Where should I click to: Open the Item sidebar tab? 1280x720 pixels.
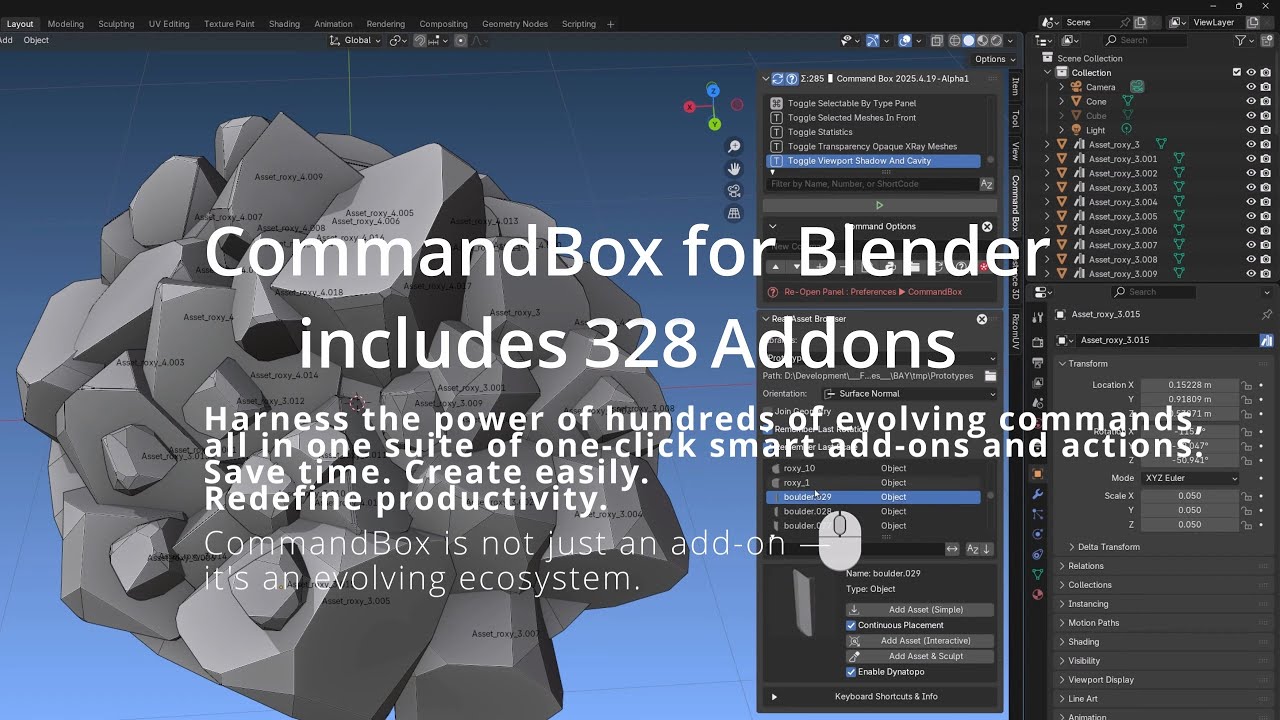(1015, 87)
